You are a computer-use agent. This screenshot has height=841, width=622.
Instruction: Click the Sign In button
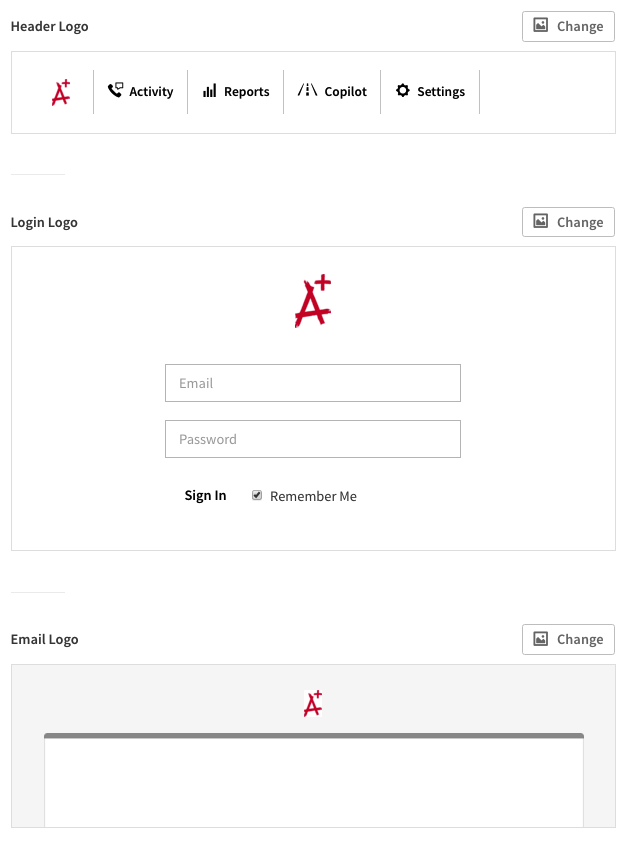[x=205, y=495]
